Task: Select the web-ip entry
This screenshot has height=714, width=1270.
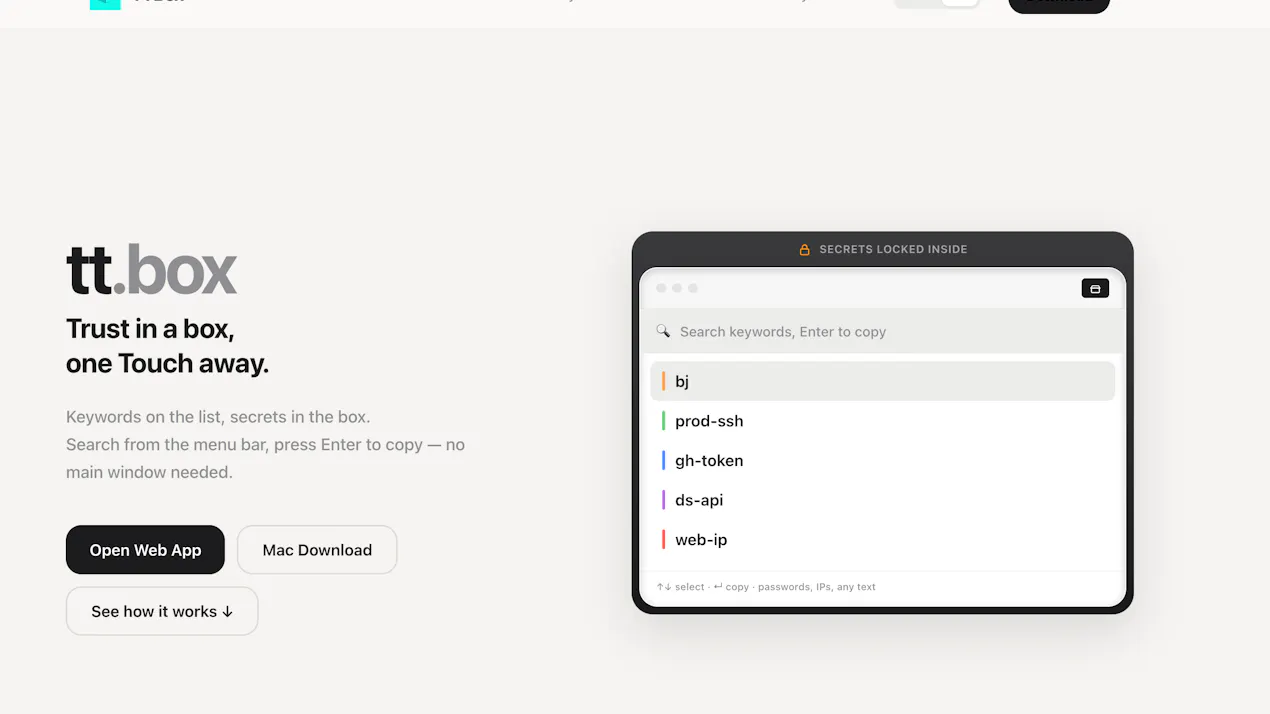Action: pyautogui.click(x=882, y=539)
